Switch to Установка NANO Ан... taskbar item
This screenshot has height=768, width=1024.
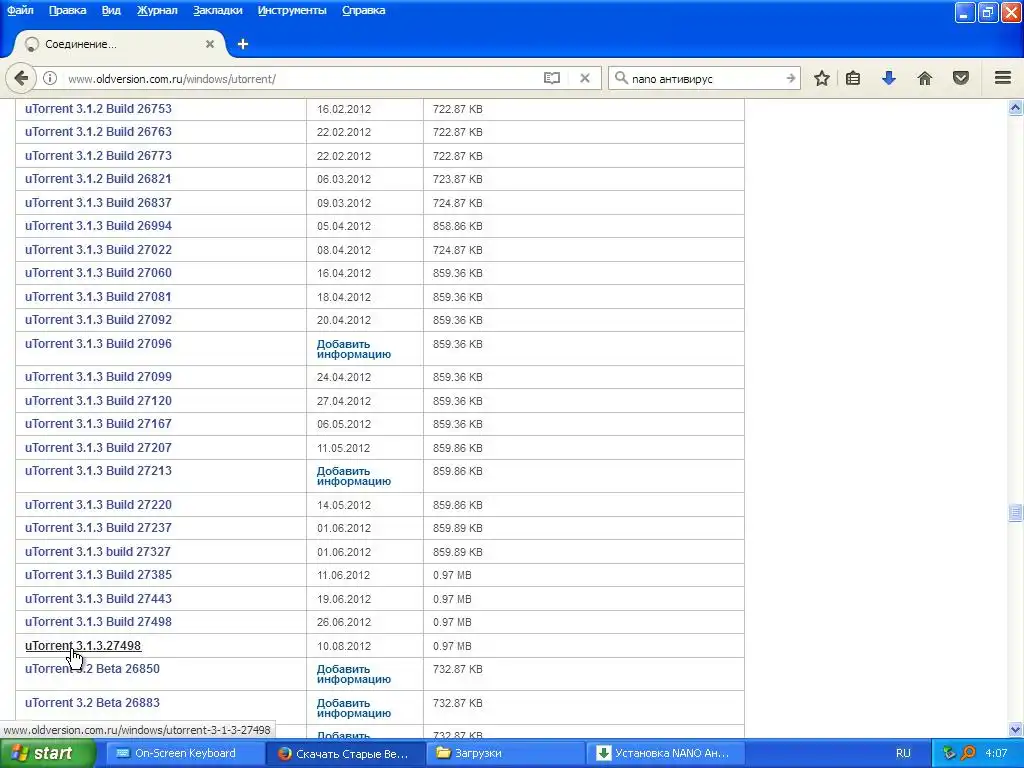665,754
